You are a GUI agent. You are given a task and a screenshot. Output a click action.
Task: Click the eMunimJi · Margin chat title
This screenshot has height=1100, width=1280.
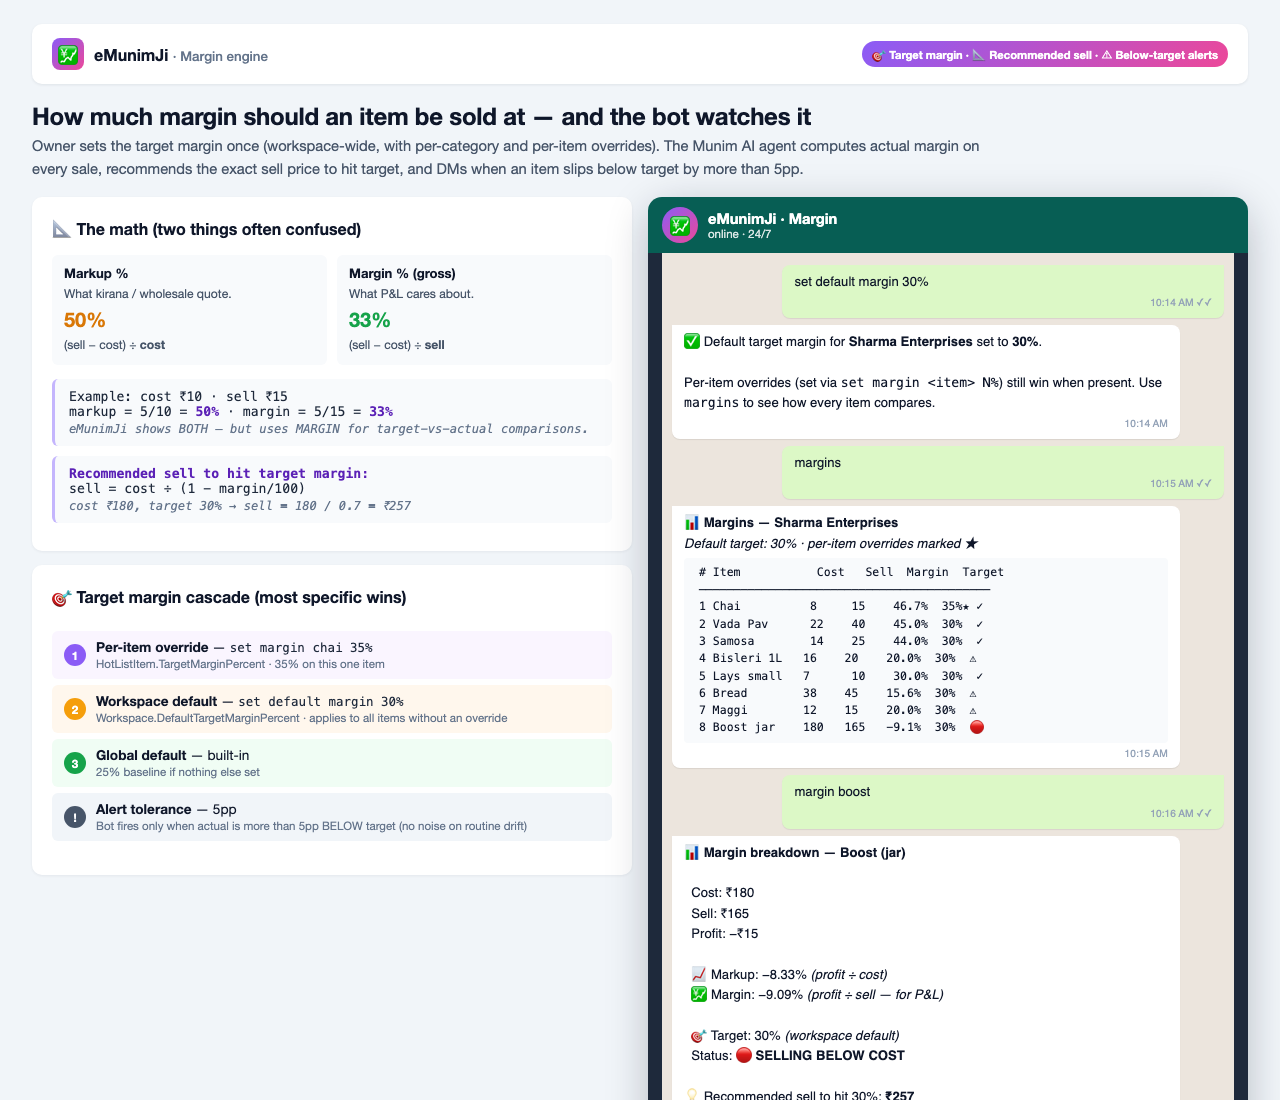click(x=772, y=219)
